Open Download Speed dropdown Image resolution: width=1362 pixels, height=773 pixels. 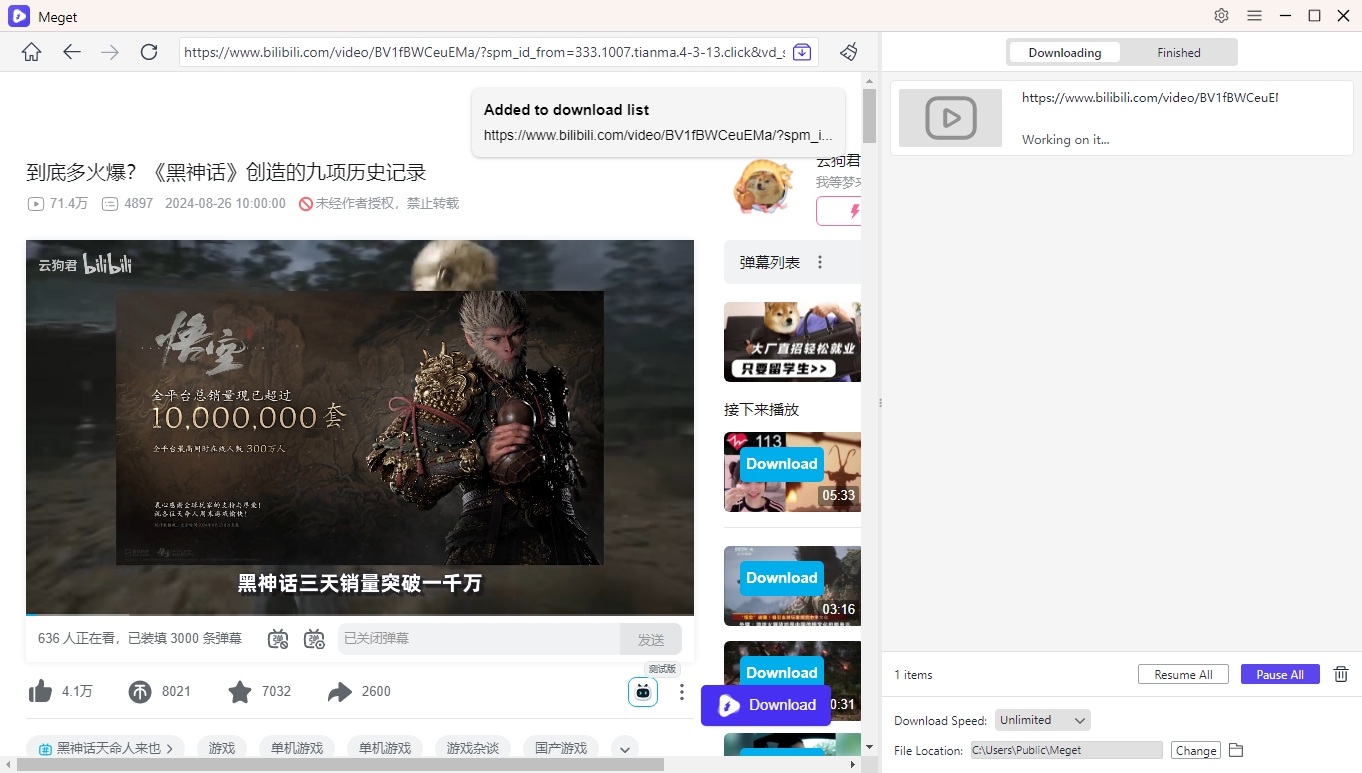click(1042, 720)
